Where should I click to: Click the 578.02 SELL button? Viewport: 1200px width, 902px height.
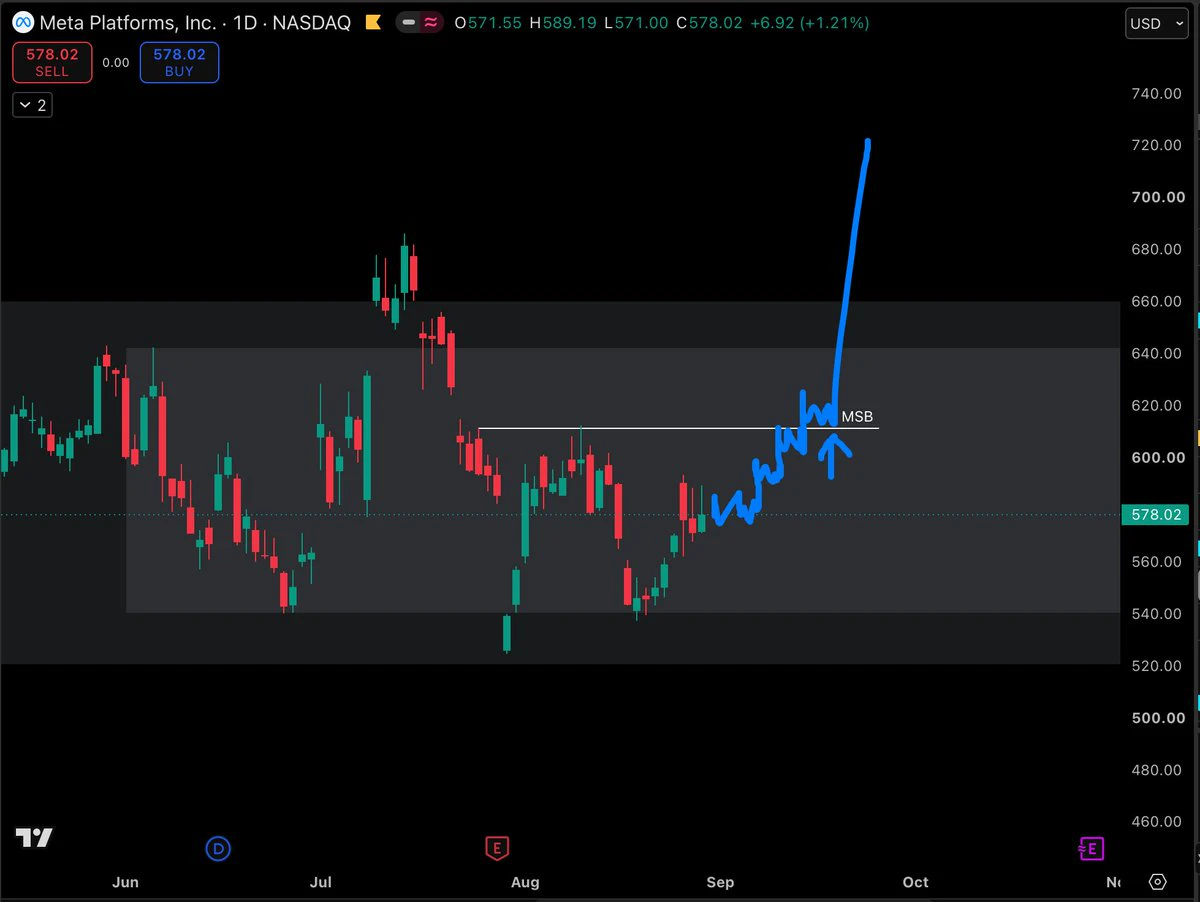click(52, 63)
